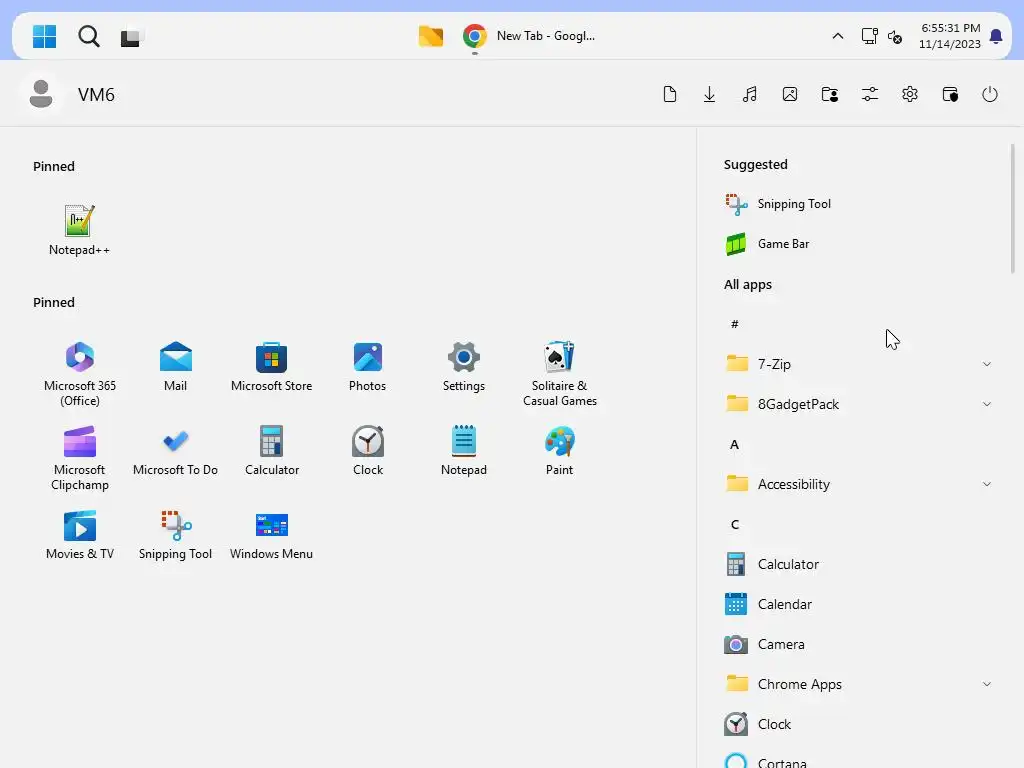This screenshot has height=768, width=1024.
Task: Open the pinned Mail app
Action: [175, 366]
